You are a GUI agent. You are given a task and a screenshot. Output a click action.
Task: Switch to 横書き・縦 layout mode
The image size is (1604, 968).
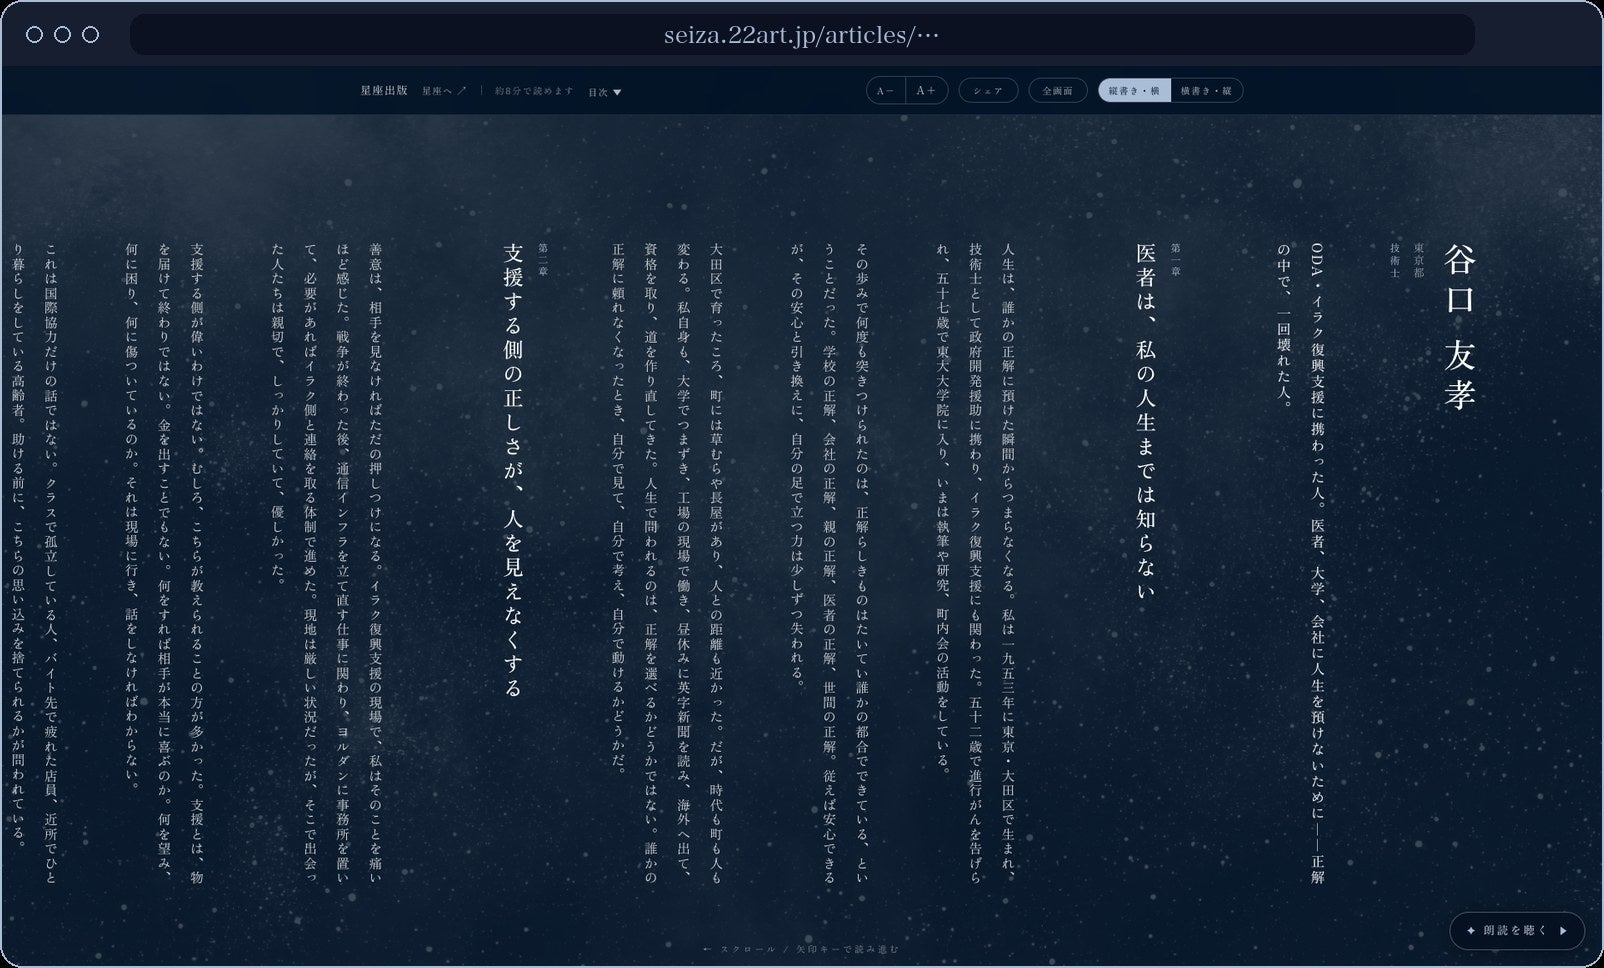click(1207, 91)
